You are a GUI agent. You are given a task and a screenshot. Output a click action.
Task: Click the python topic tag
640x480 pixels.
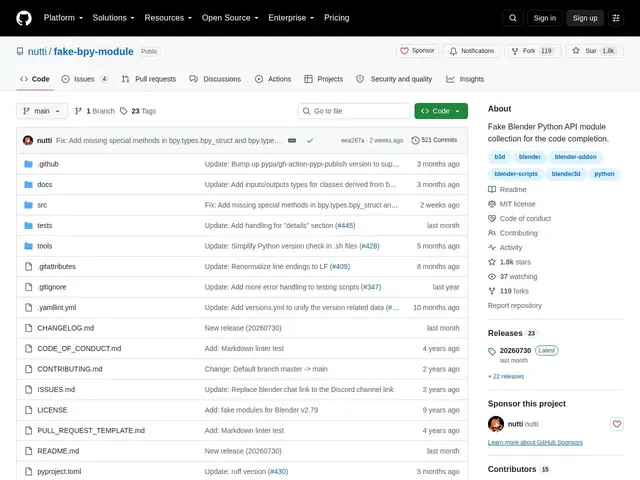pyautogui.click(x=604, y=174)
